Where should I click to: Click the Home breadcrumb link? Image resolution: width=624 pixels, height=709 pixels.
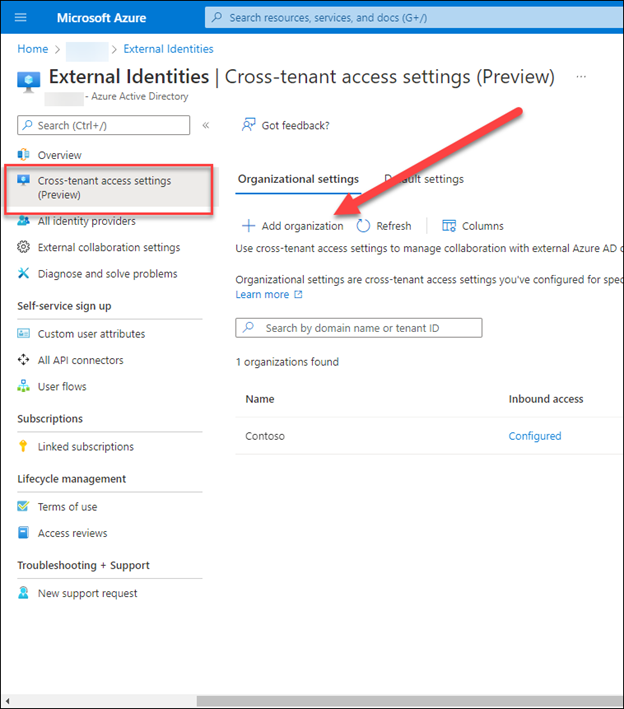coord(33,49)
